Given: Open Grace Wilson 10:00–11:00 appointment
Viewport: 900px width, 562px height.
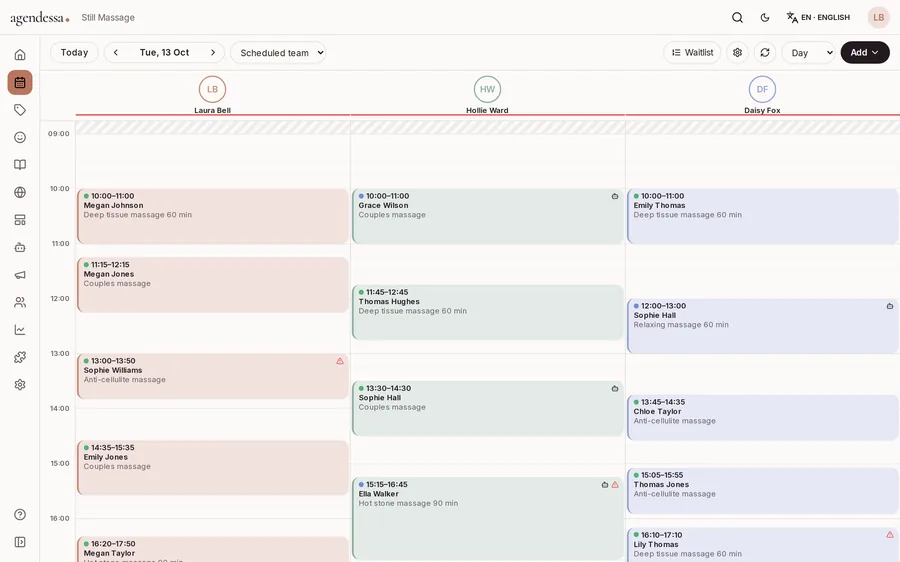Looking at the screenshot, I should (488, 216).
